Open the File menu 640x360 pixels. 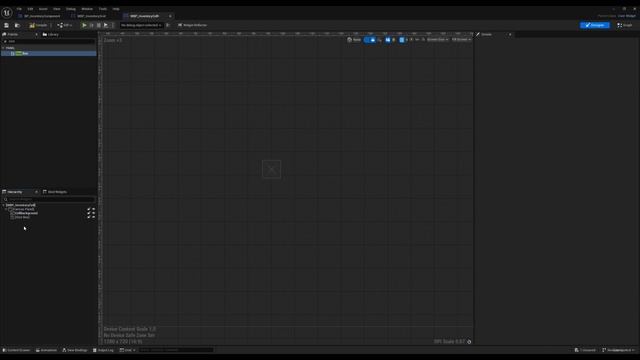pyautogui.click(x=19, y=9)
